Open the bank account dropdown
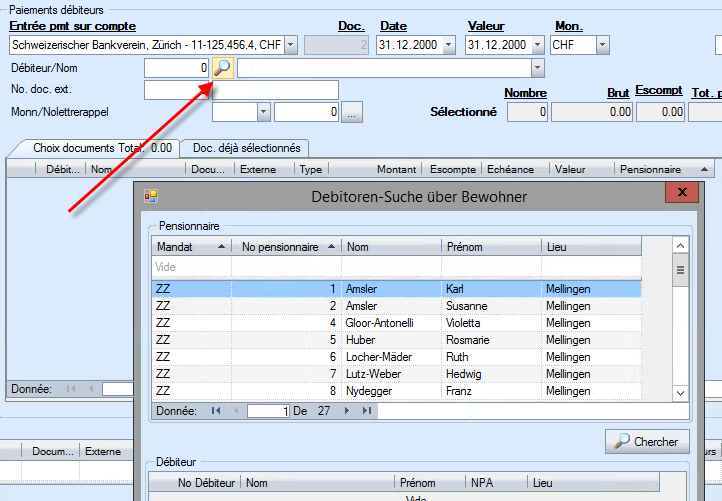The width and height of the screenshot is (722, 501). pos(290,45)
